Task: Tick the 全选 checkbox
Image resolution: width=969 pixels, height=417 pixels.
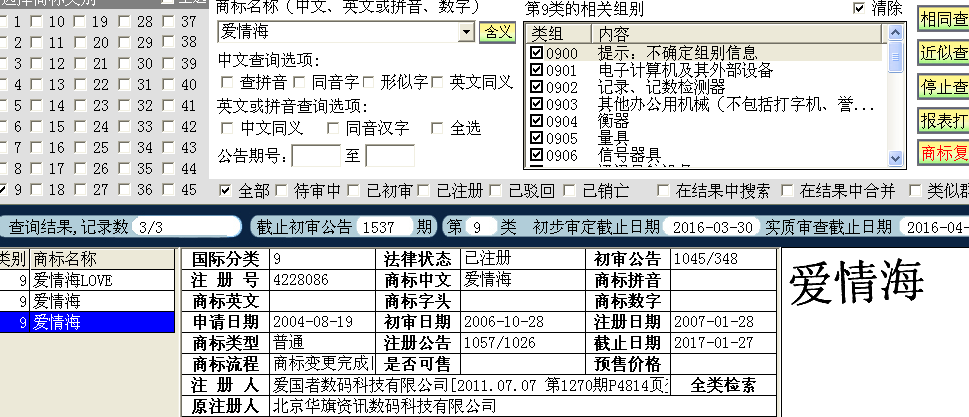Action: click(438, 128)
